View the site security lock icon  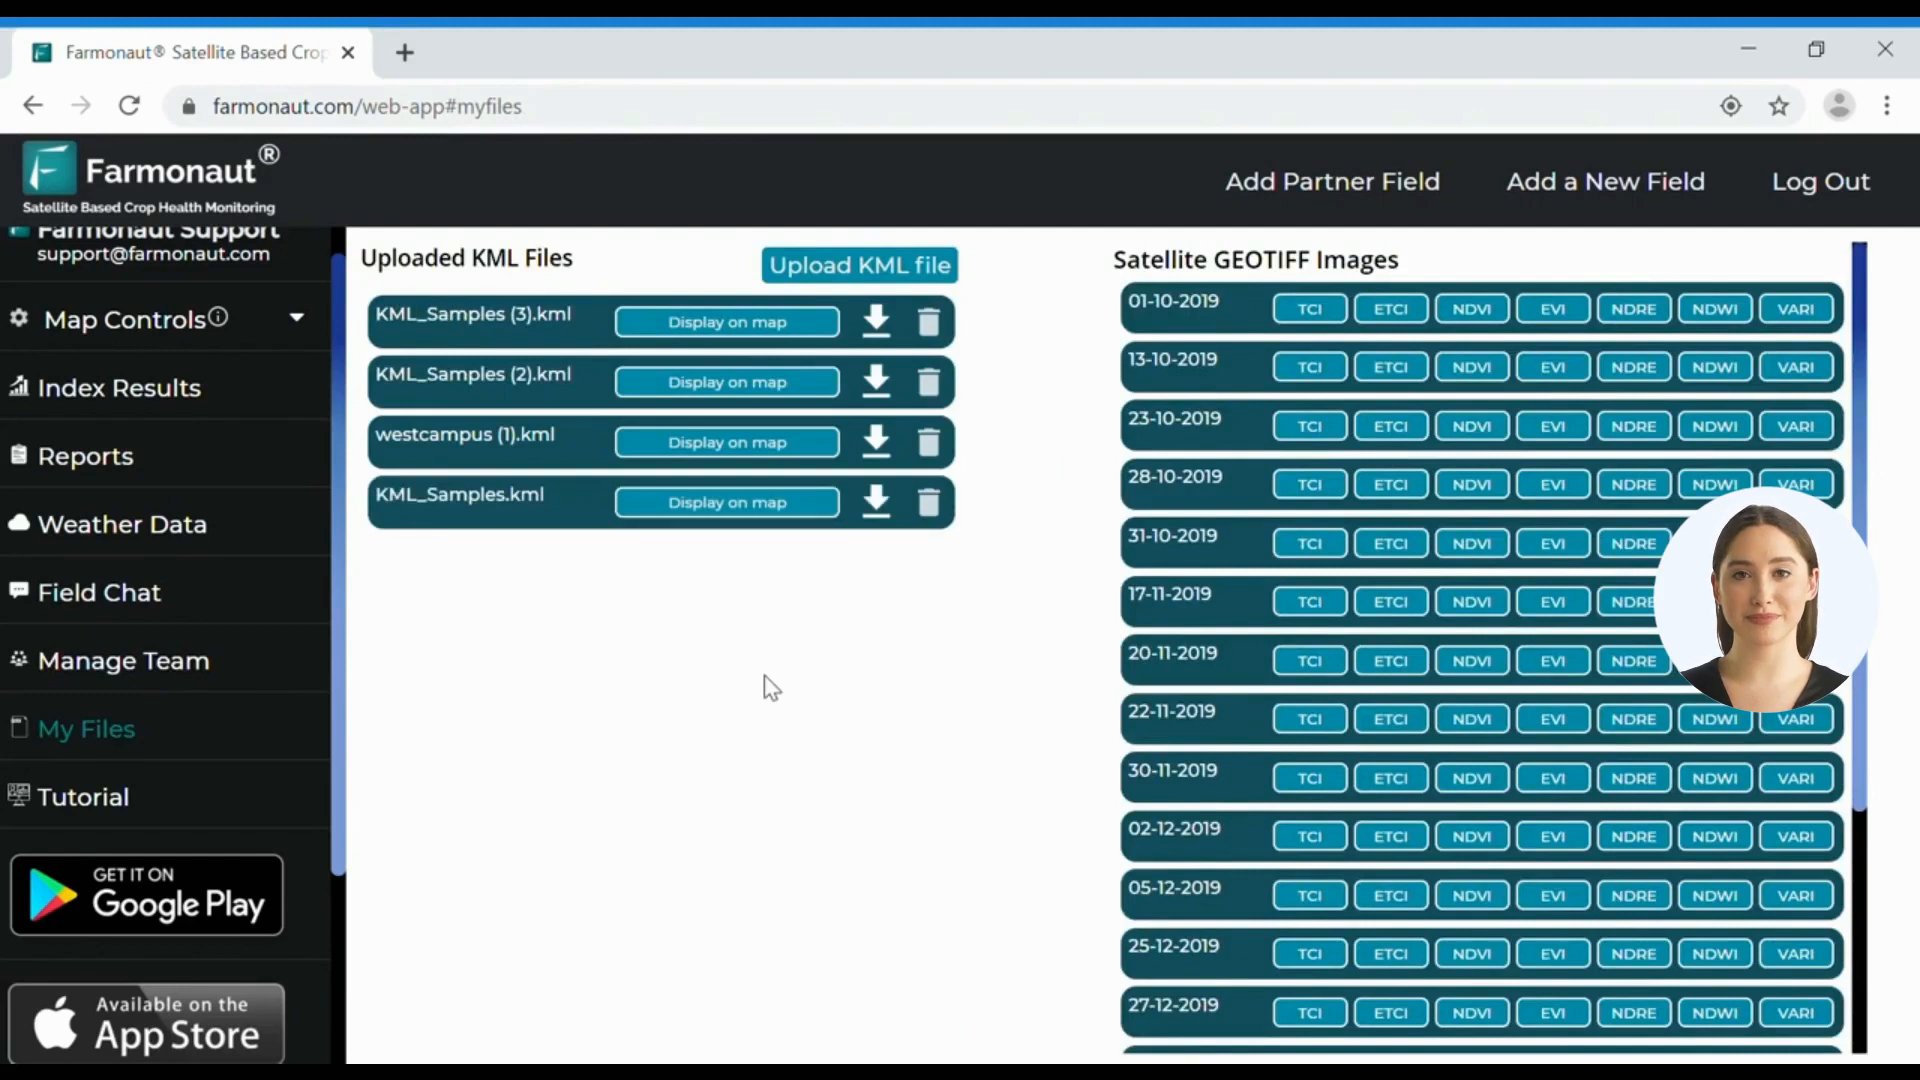coord(188,106)
